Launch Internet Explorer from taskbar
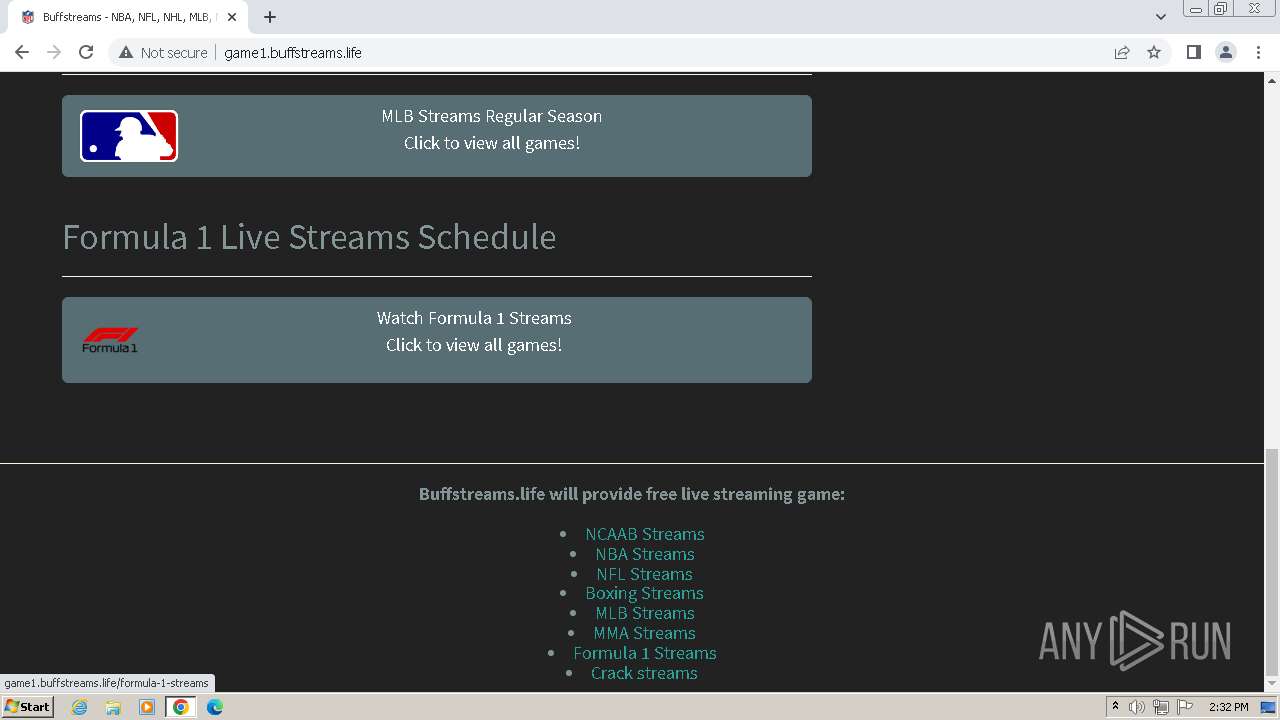1280x720 pixels. (80, 707)
